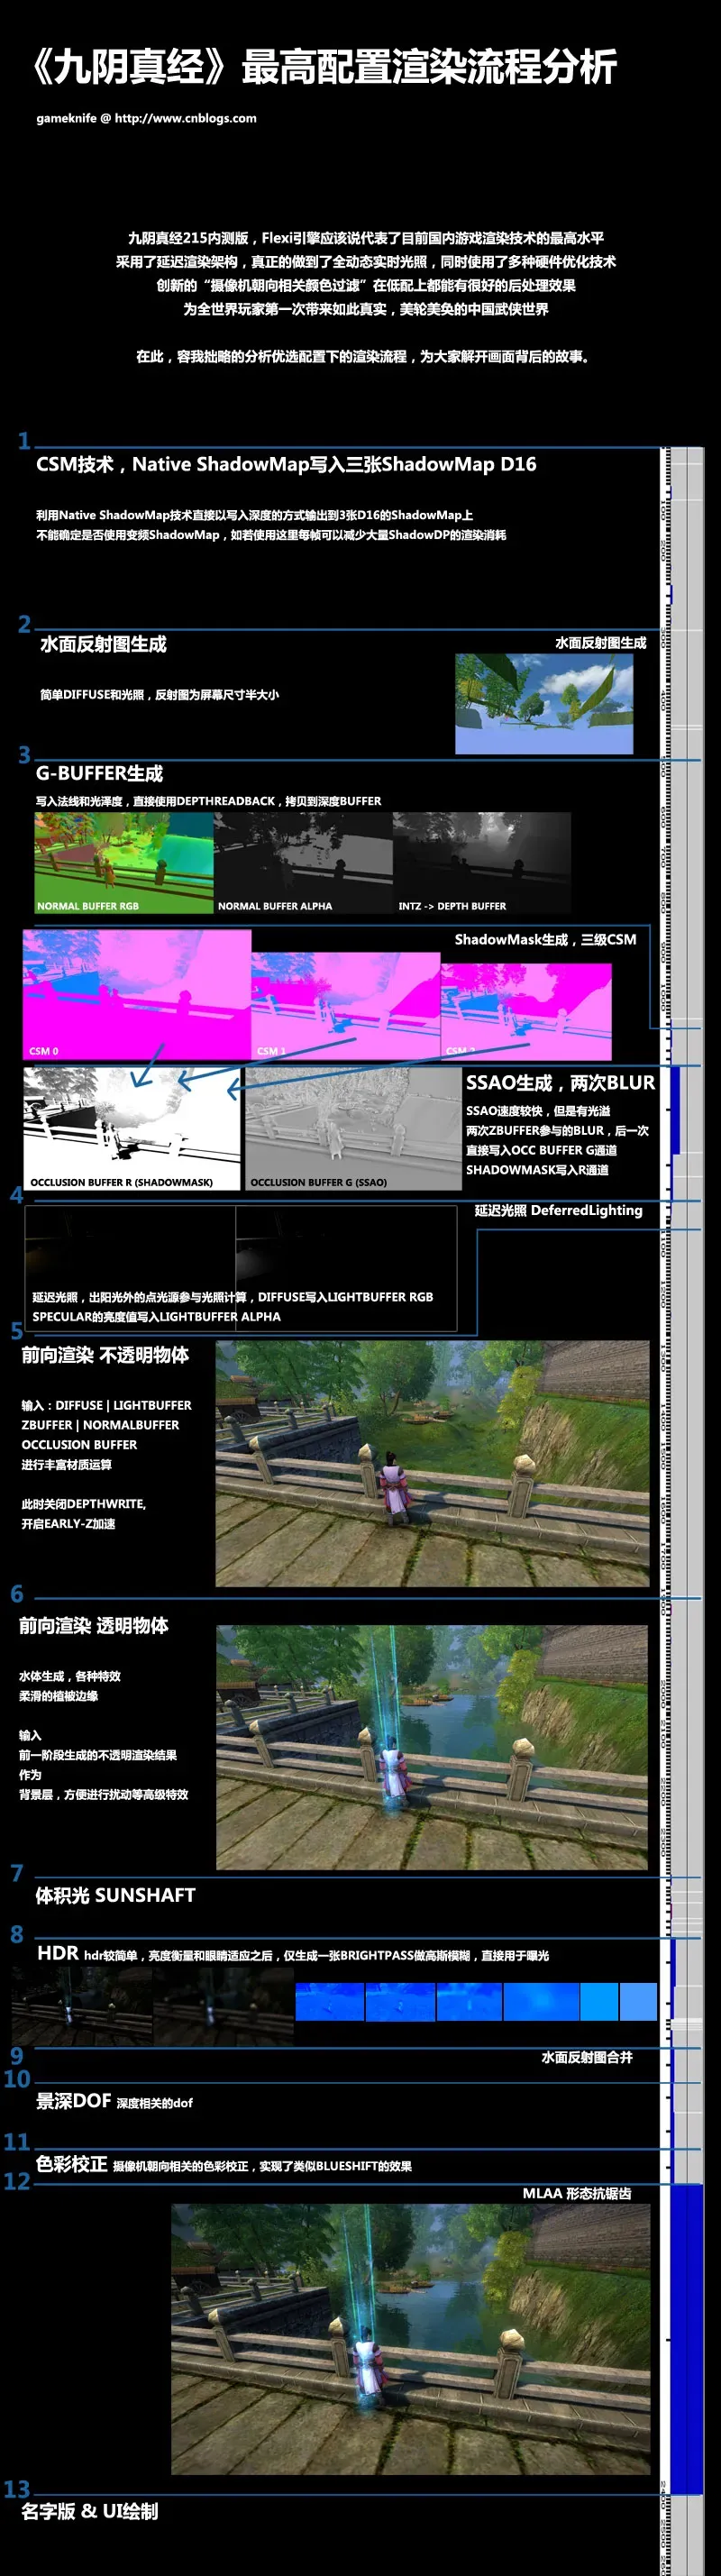Screen dimensions: 721x2576
Task: Select the line starting 不能确定是否使用变频ShadowMap
Action: [x=271, y=535]
